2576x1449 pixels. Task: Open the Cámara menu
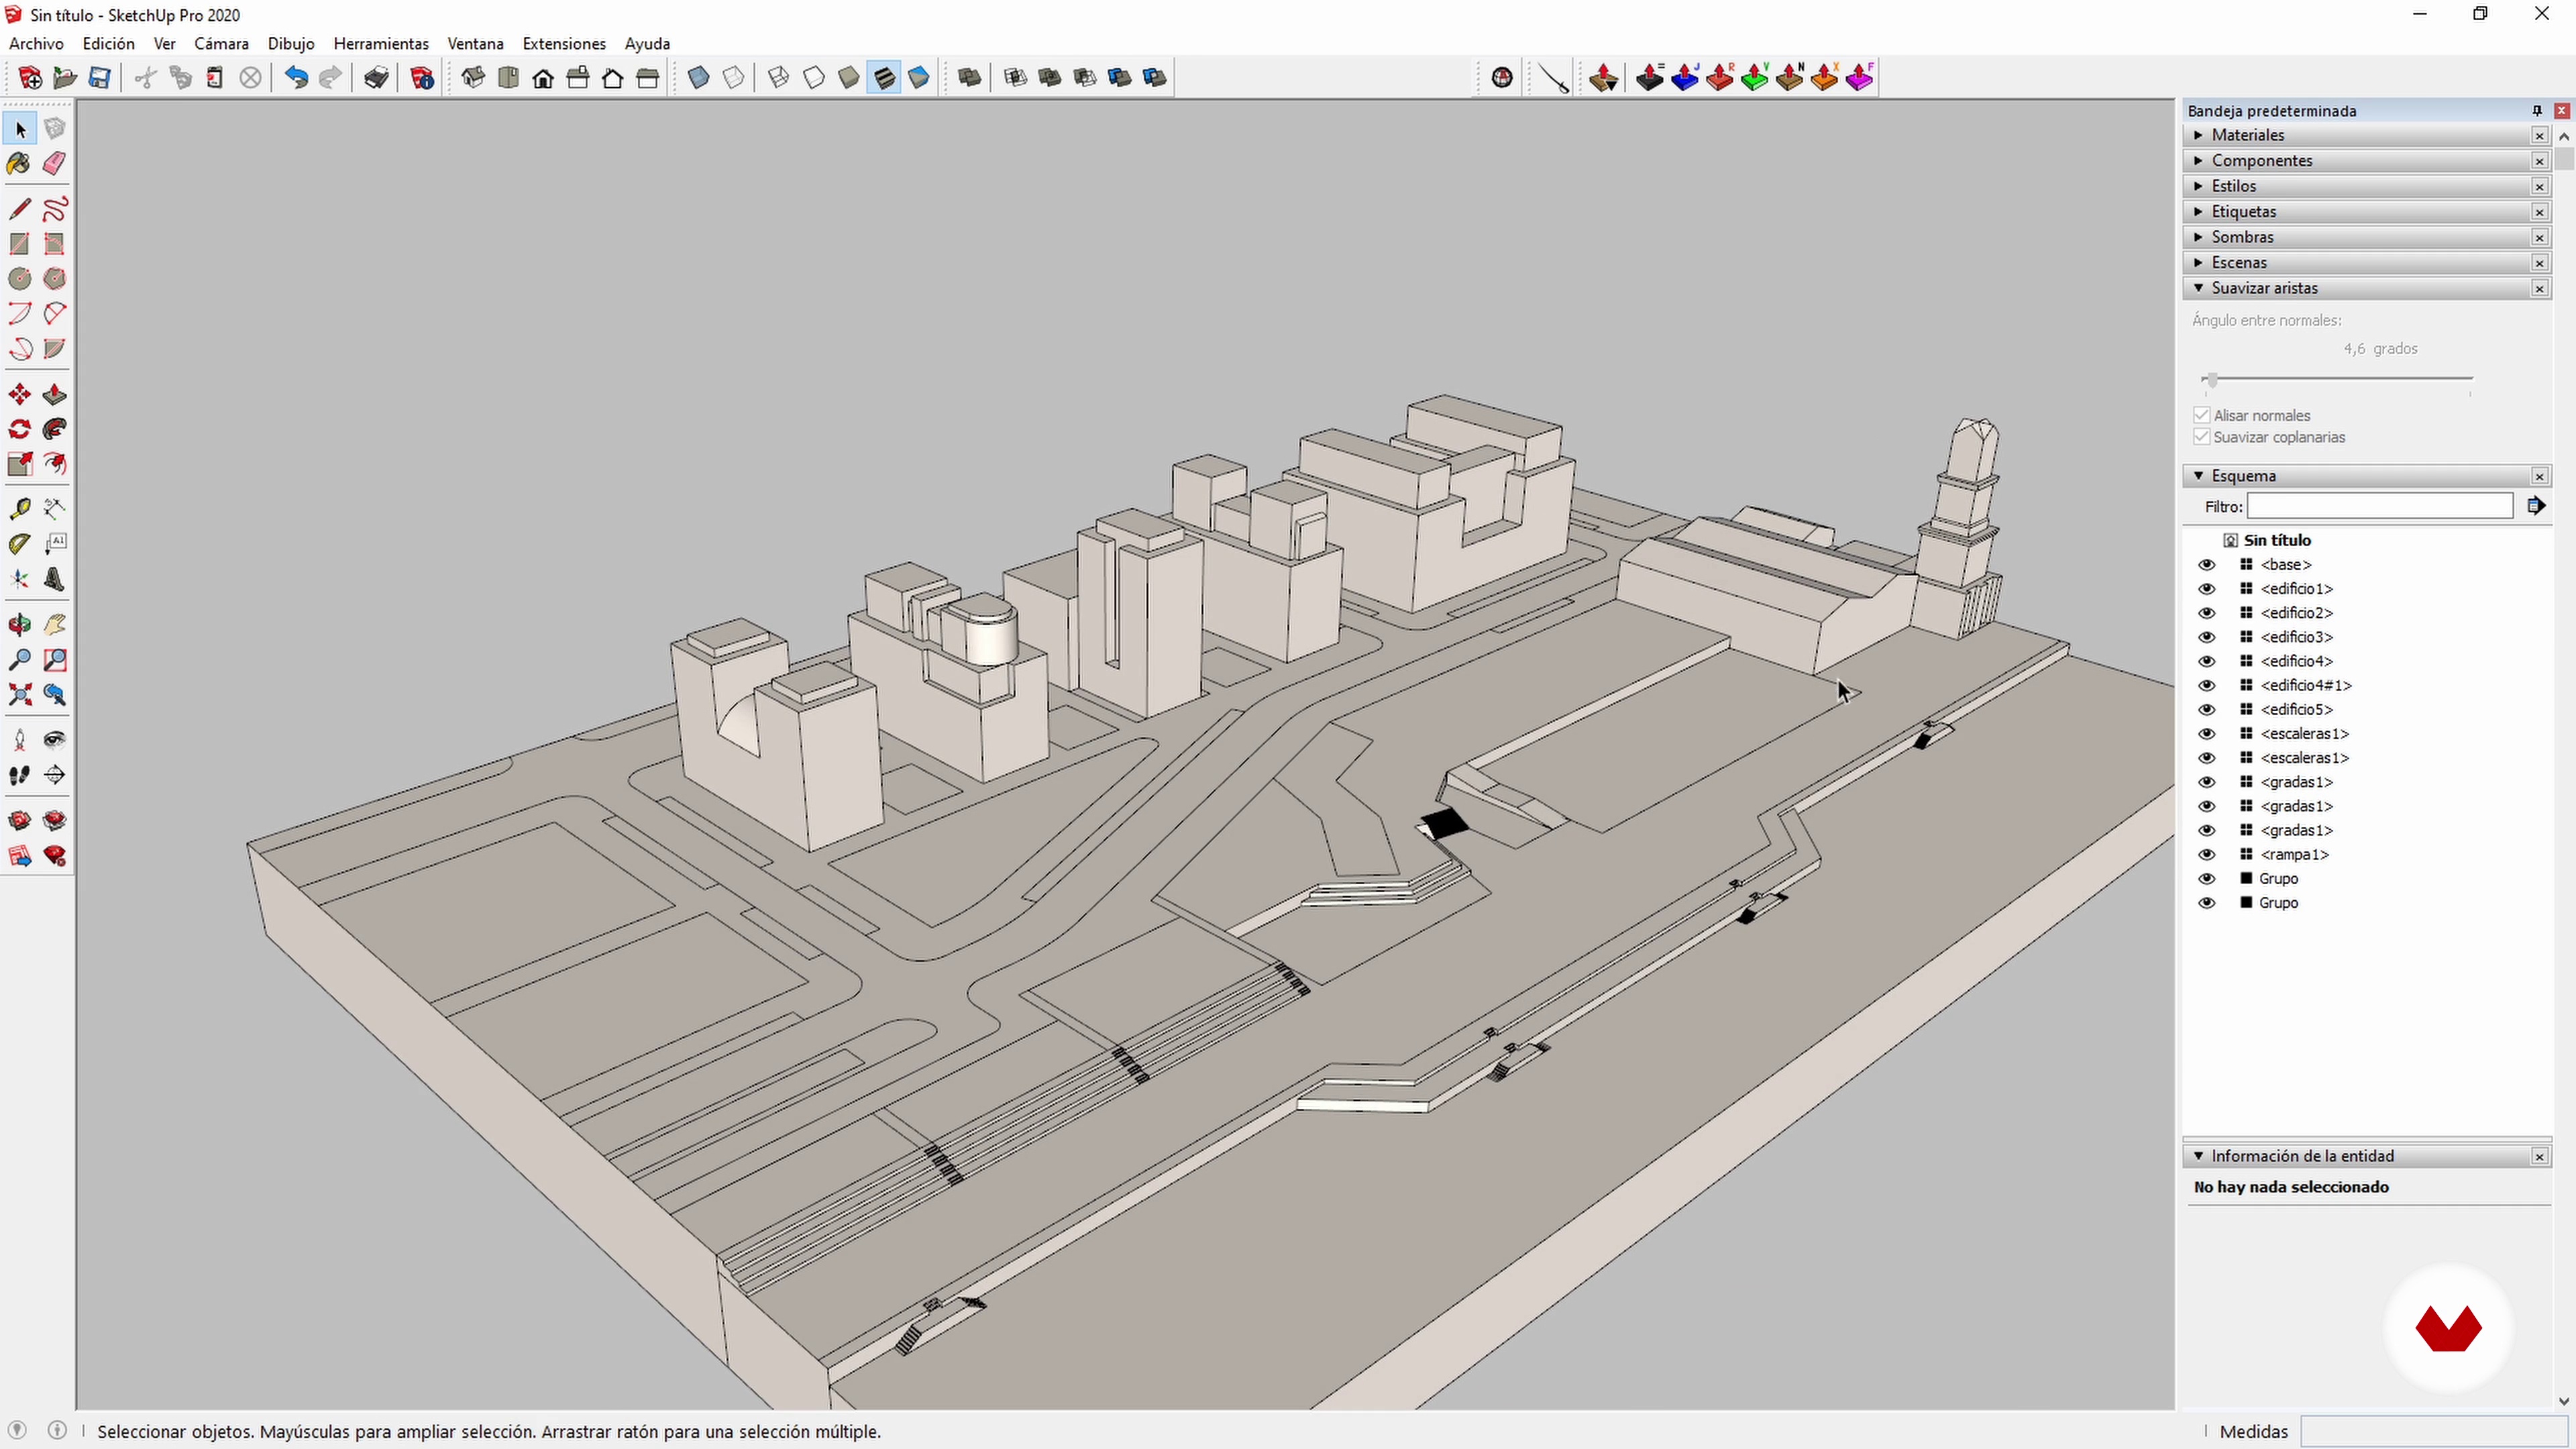[221, 44]
